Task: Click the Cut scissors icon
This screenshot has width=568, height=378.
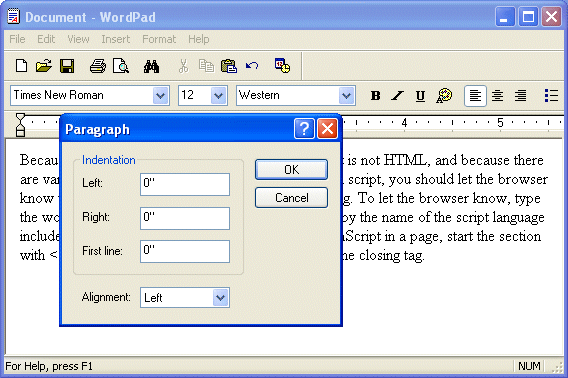Action: [x=184, y=66]
